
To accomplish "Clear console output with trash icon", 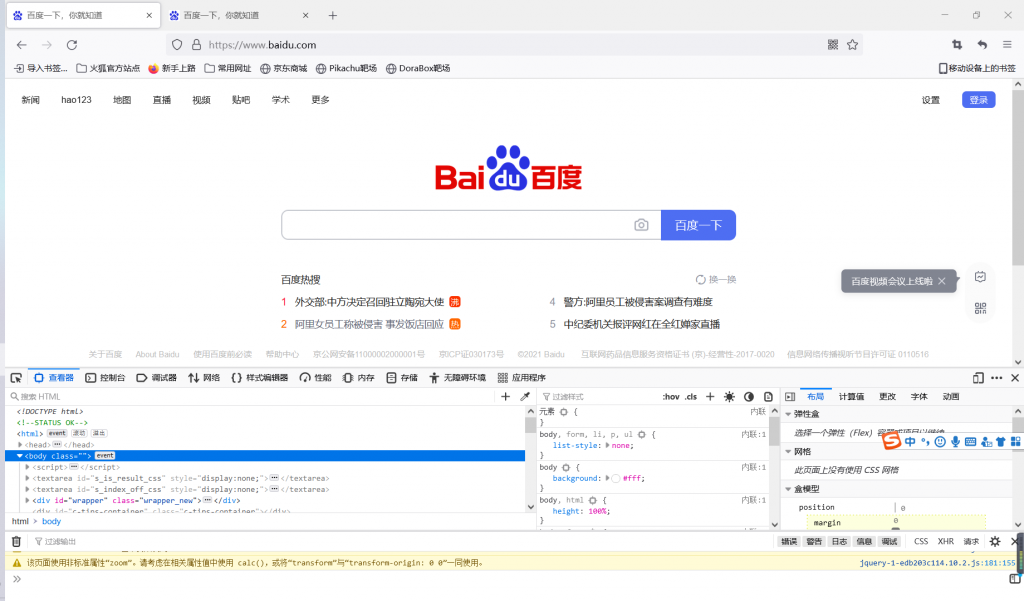I will [x=16, y=542].
